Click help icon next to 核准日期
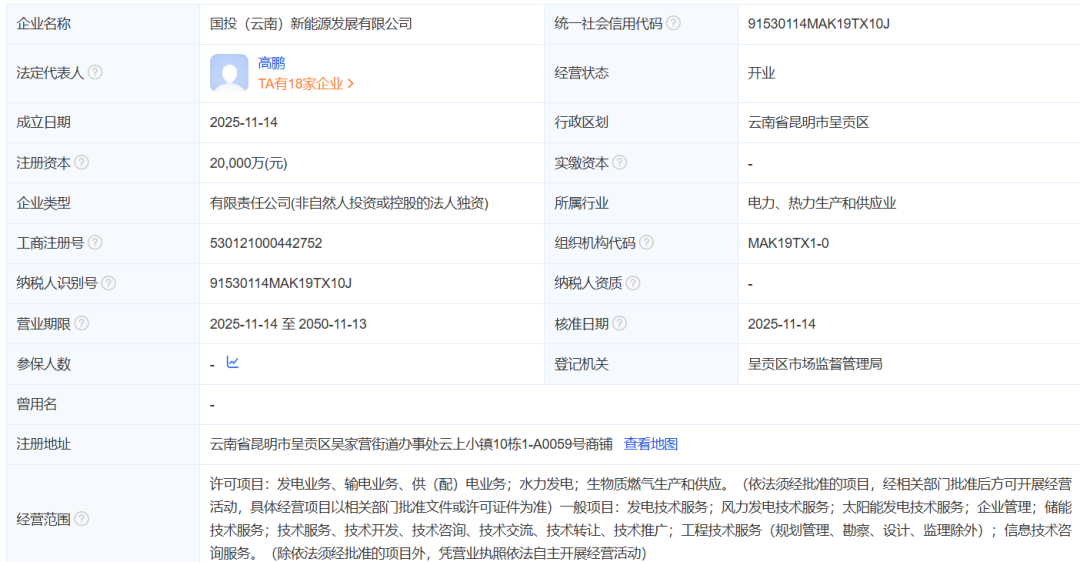The width and height of the screenshot is (1080, 562). click(x=620, y=324)
